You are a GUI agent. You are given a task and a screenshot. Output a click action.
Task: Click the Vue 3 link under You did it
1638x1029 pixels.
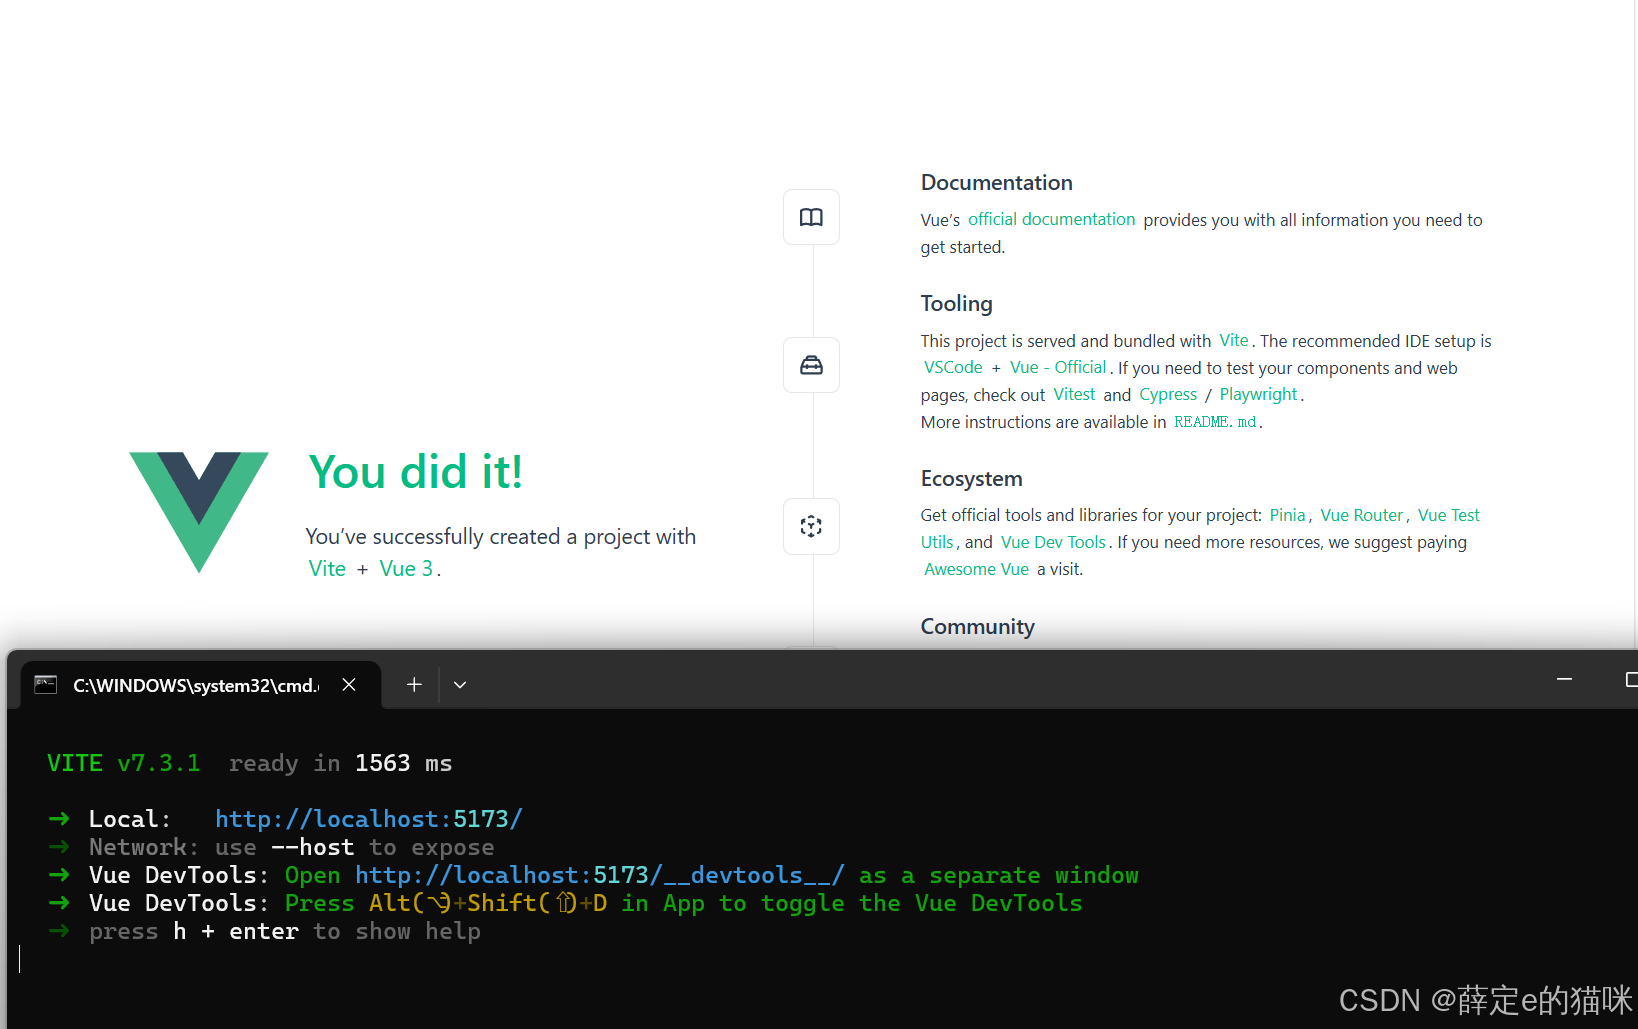coord(406,568)
